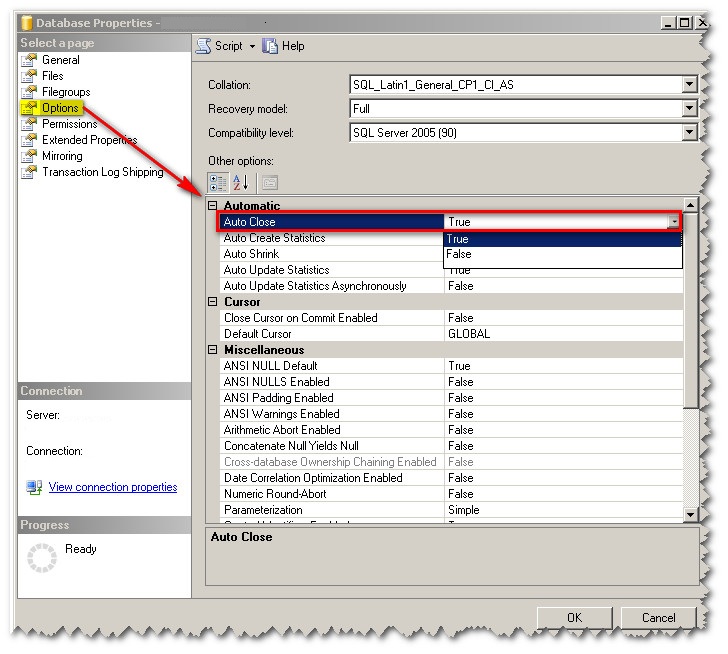This screenshot has height=654, width=728.
Task: Select the ANSI NULL Default row
Action: (451, 366)
